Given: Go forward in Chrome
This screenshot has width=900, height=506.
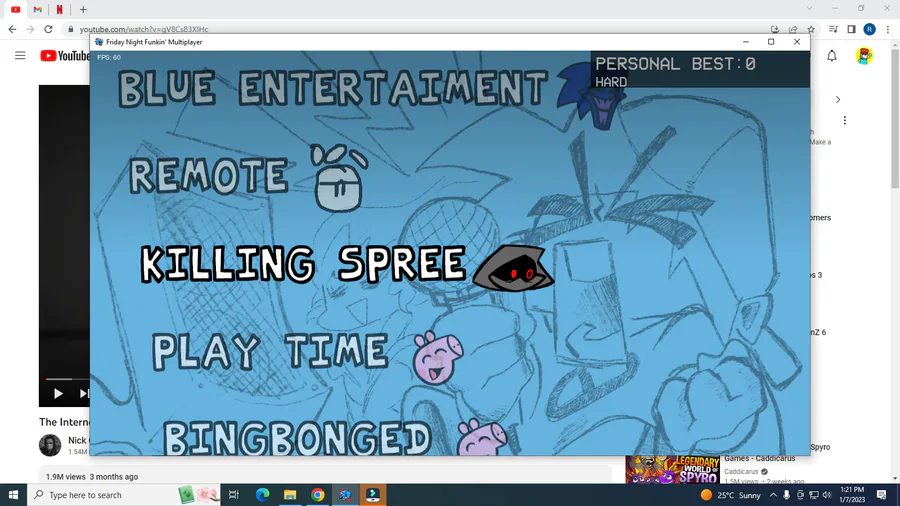Looking at the screenshot, I should 30,29.
